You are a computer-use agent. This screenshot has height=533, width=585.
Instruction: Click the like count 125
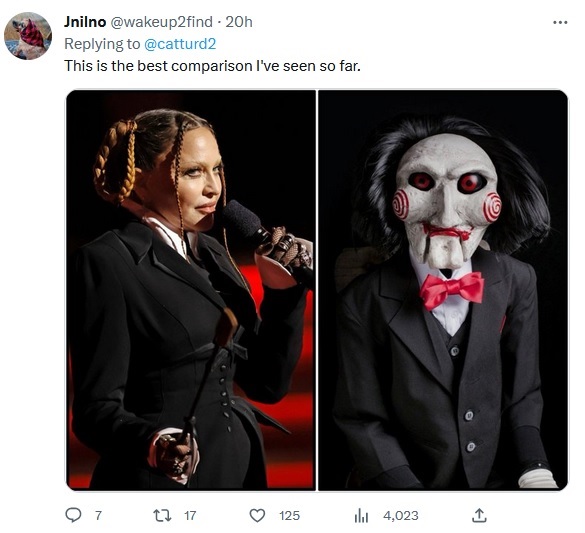[x=289, y=516]
